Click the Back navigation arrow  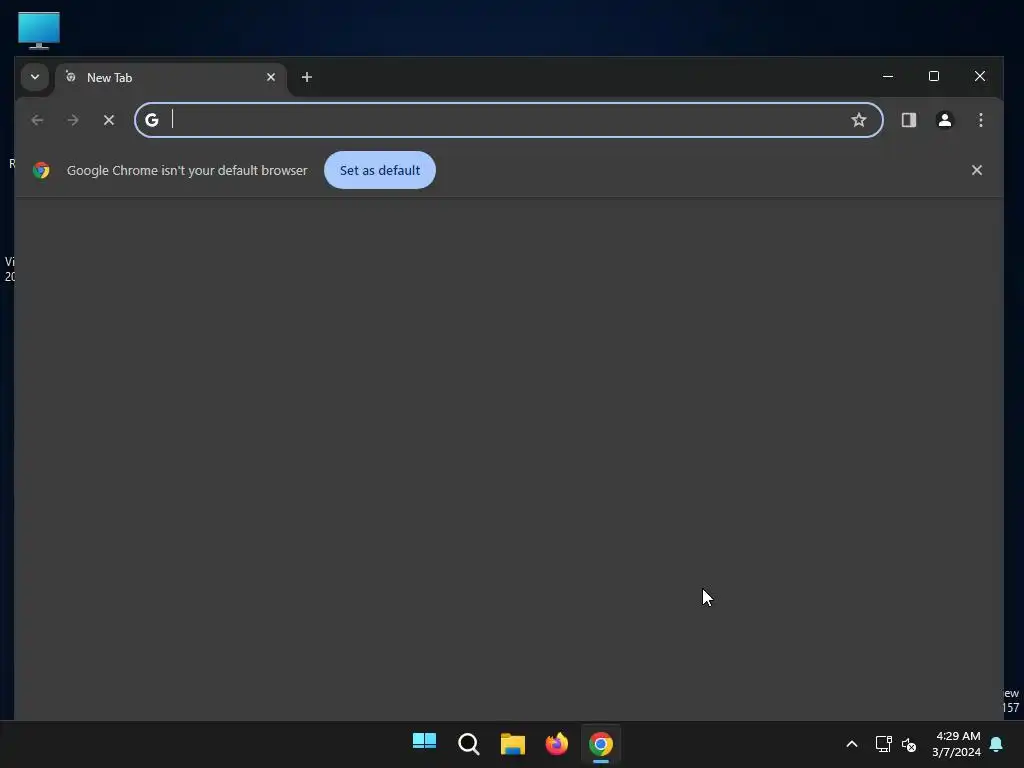click(37, 120)
